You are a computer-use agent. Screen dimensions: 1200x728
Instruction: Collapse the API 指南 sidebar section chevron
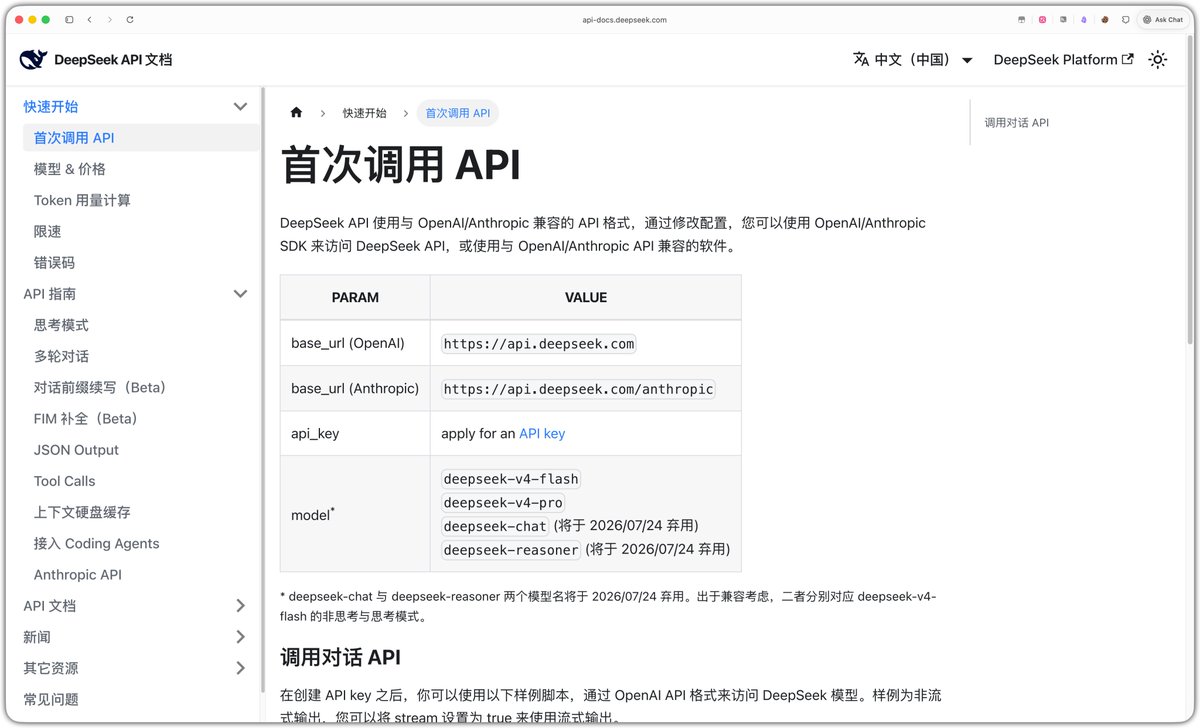pos(240,294)
